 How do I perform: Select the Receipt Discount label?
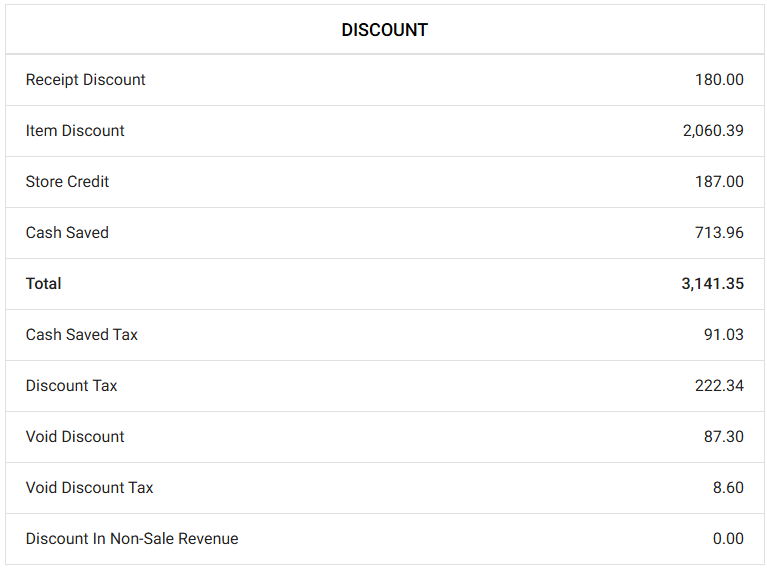pos(86,80)
